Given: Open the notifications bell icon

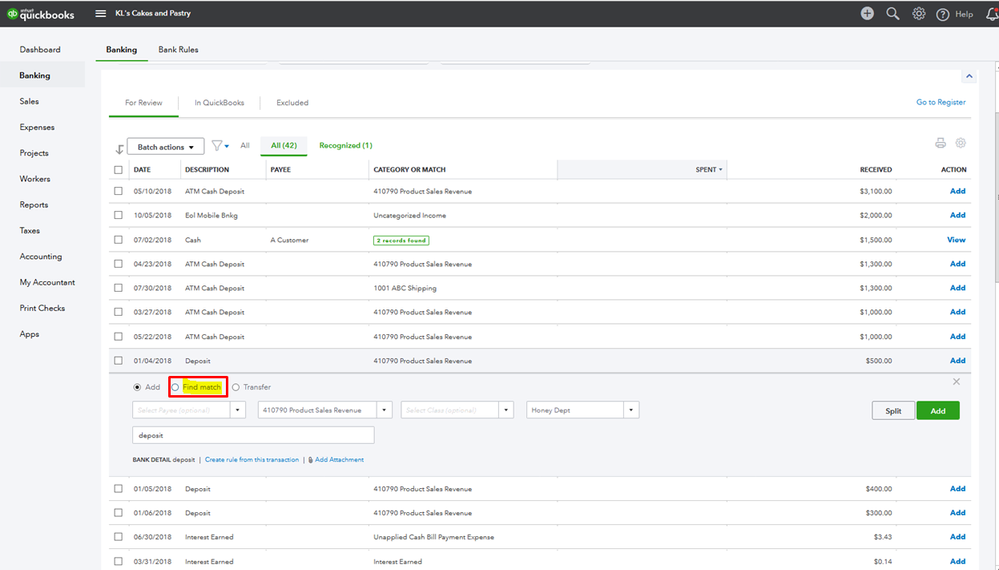Looking at the screenshot, I should tap(990, 14).
